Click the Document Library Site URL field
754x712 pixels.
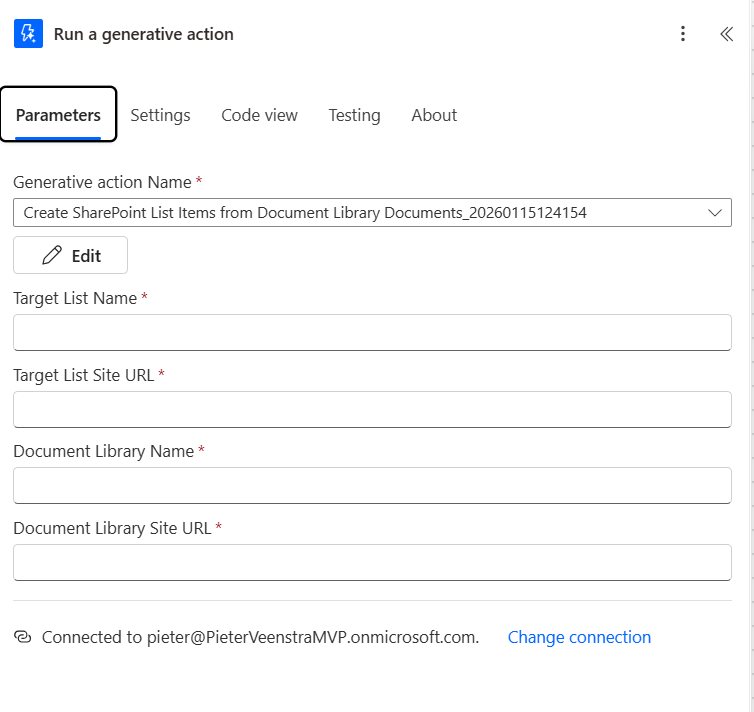(x=372, y=562)
